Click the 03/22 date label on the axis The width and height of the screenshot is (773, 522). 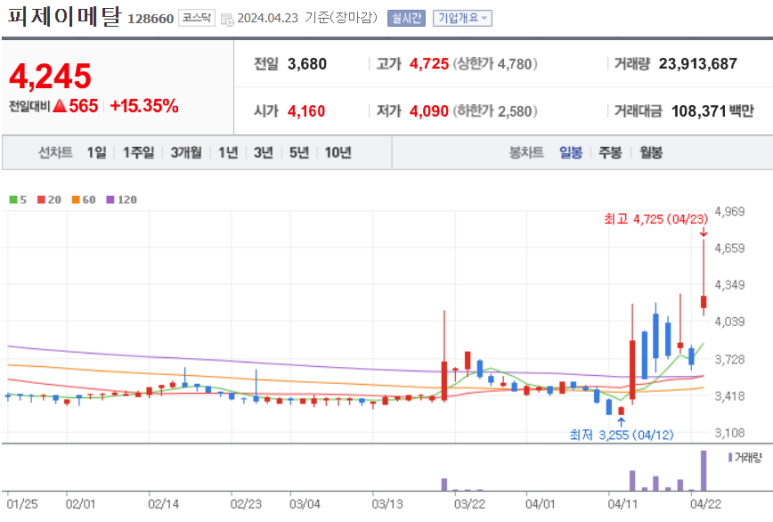[469, 504]
